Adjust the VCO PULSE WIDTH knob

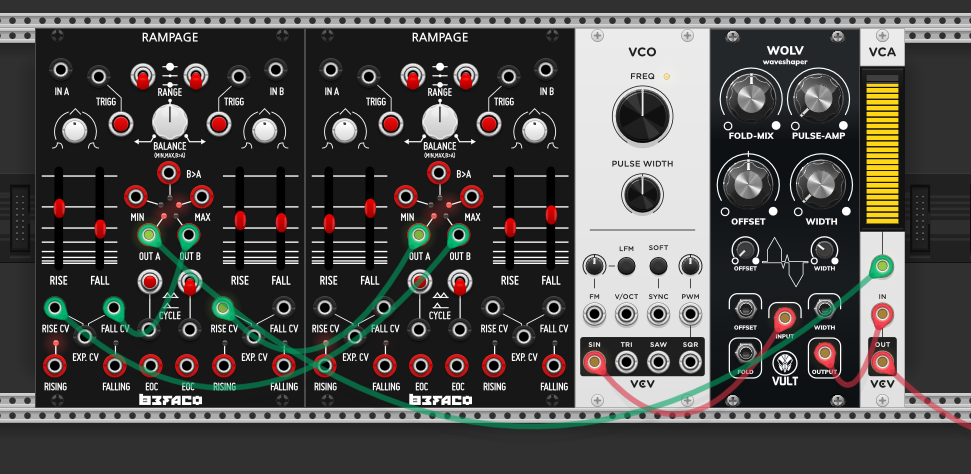(642, 193)
